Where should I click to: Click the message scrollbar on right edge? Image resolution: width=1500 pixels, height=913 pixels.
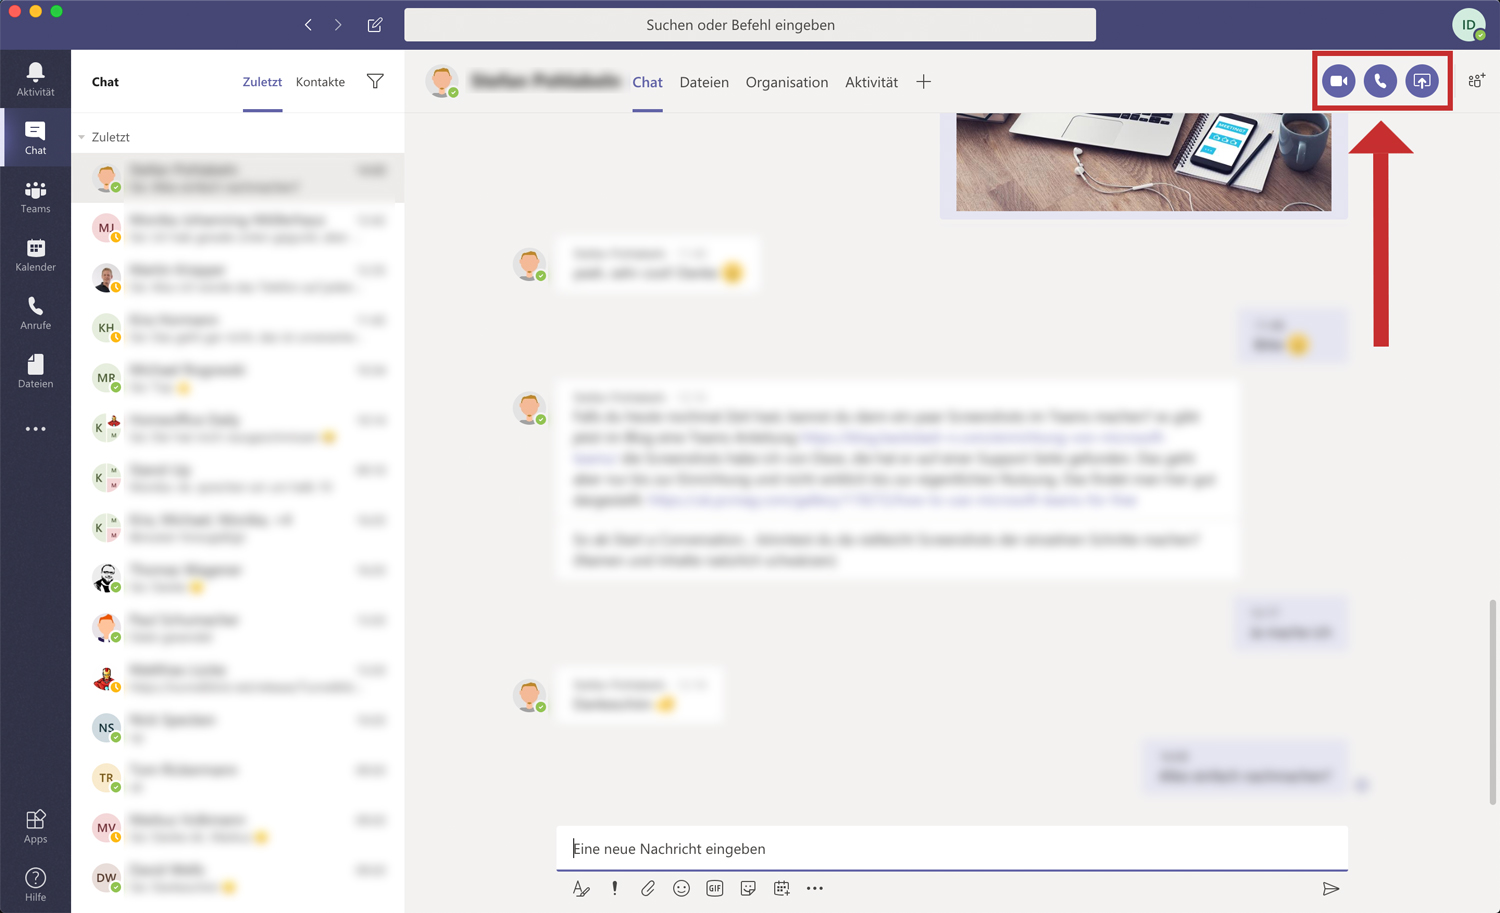click(1494, 700)
